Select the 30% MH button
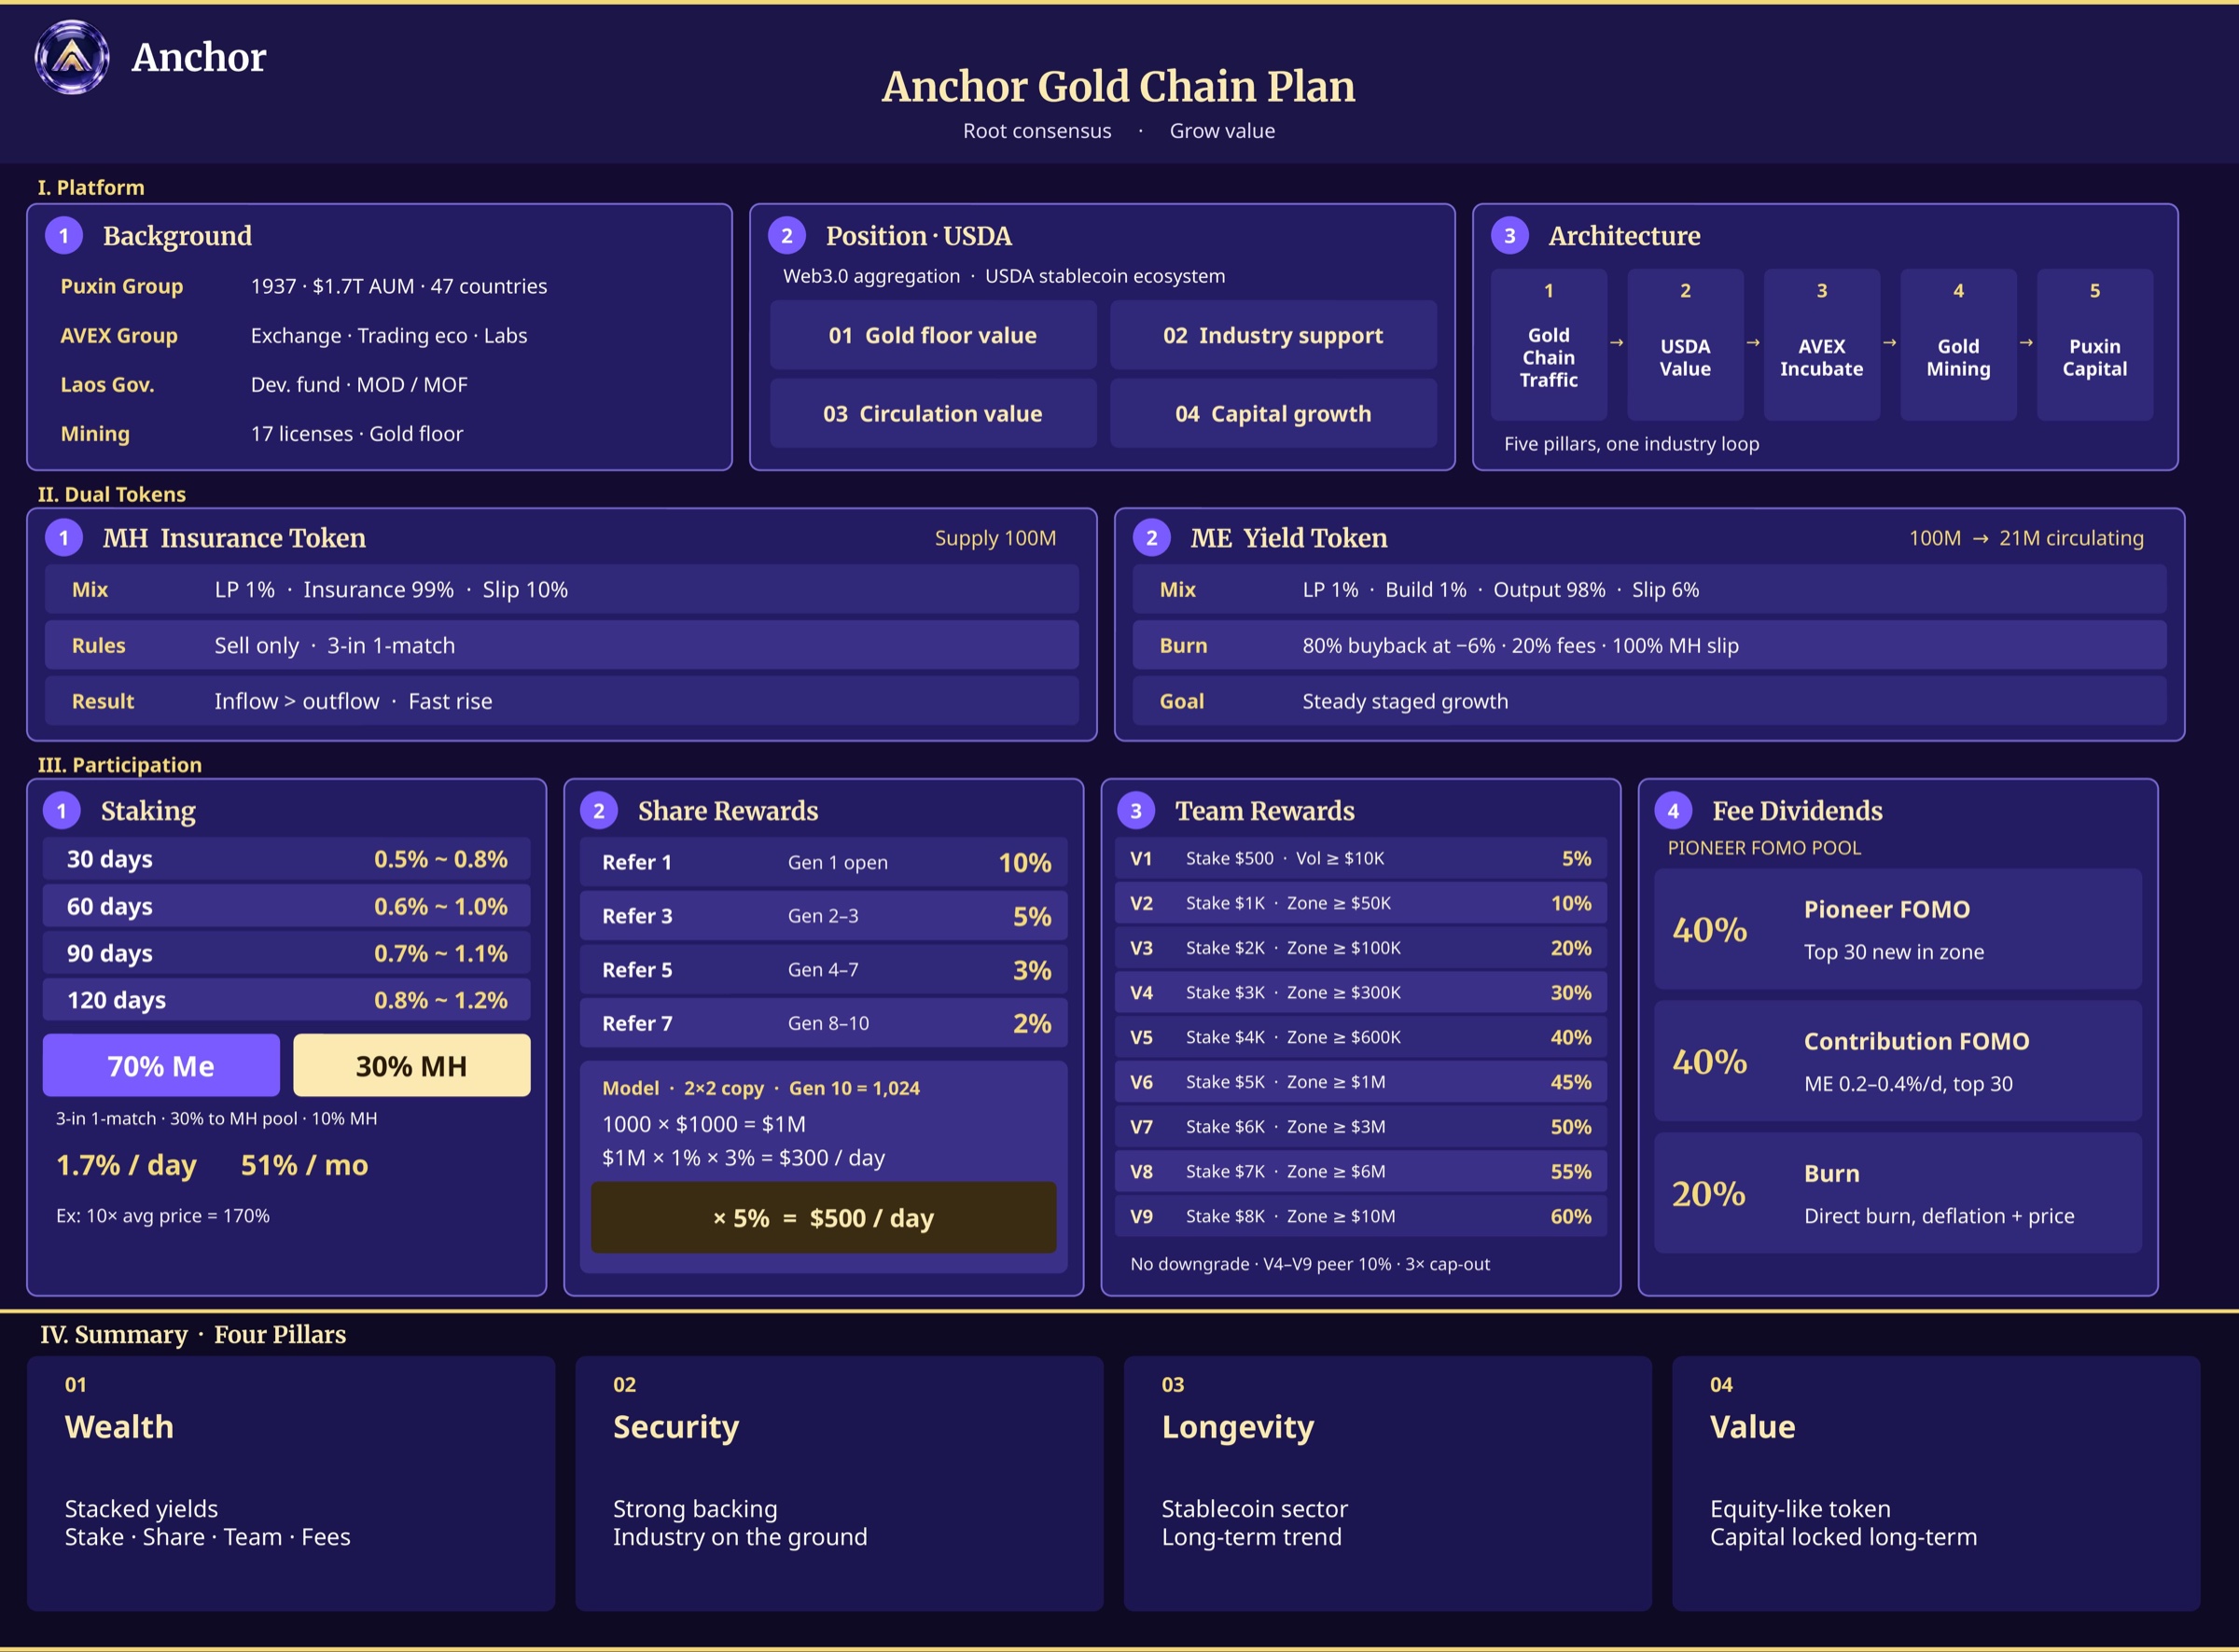This screenshot has height=1652, width=2239. (x=412, y=1066)
